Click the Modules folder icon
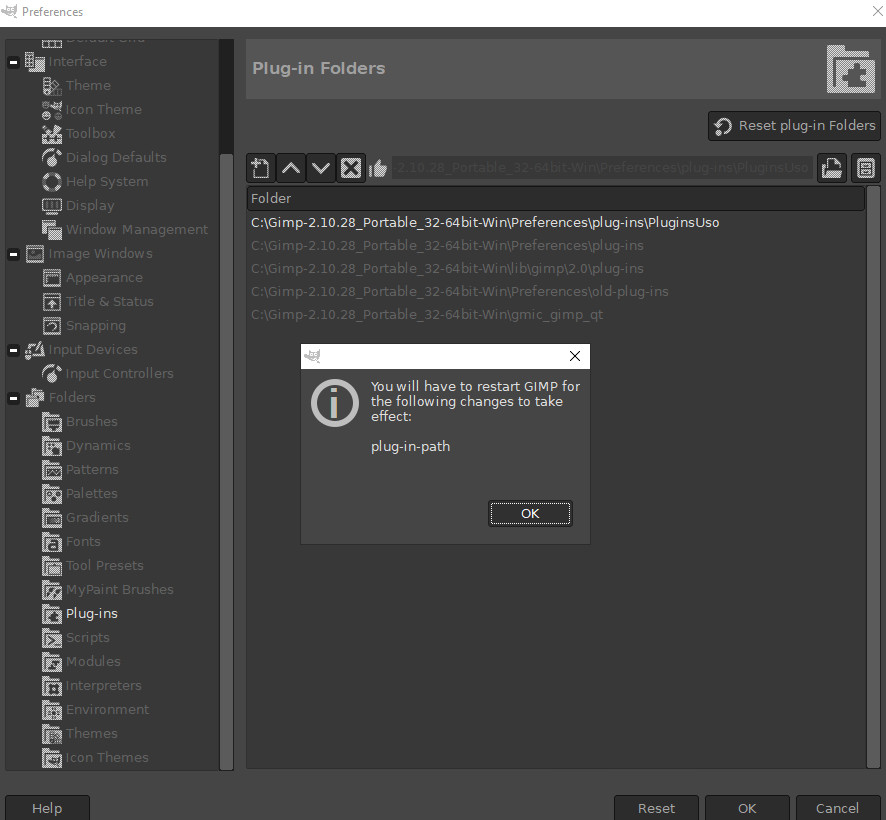This screenshot has width=886, height=820. [x=52, y=662]
